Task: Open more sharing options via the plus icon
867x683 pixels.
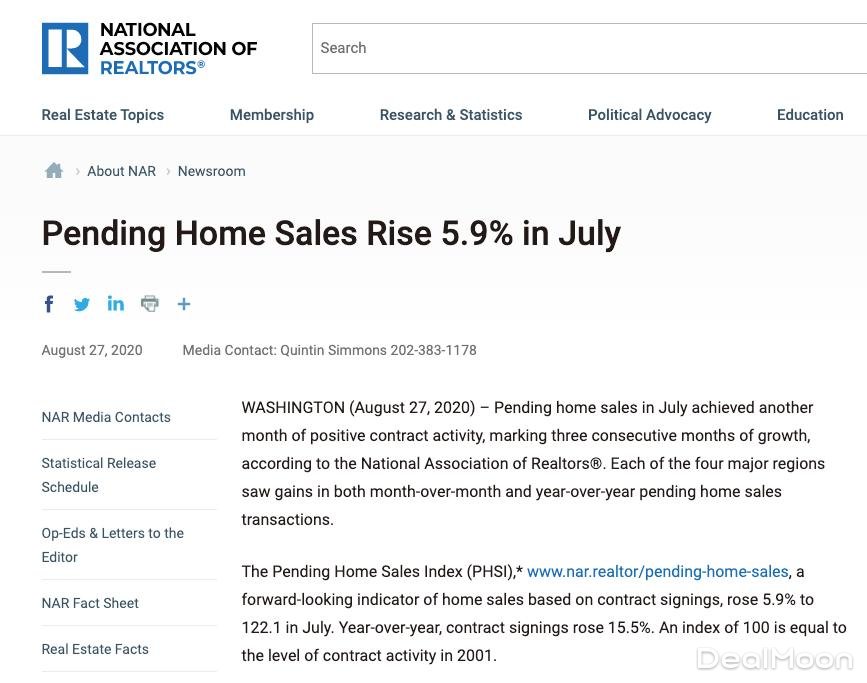Action: pos(184,304)
